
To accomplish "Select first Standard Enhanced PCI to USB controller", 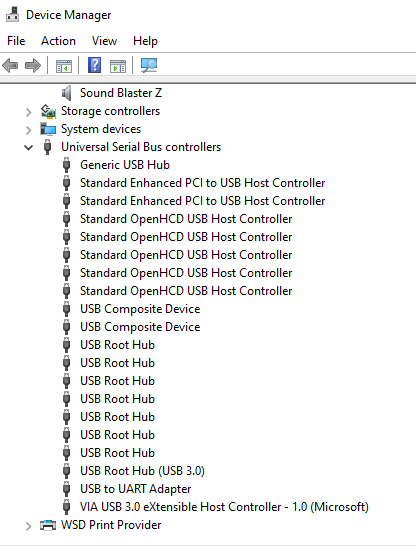I will (x=203, y=183).
